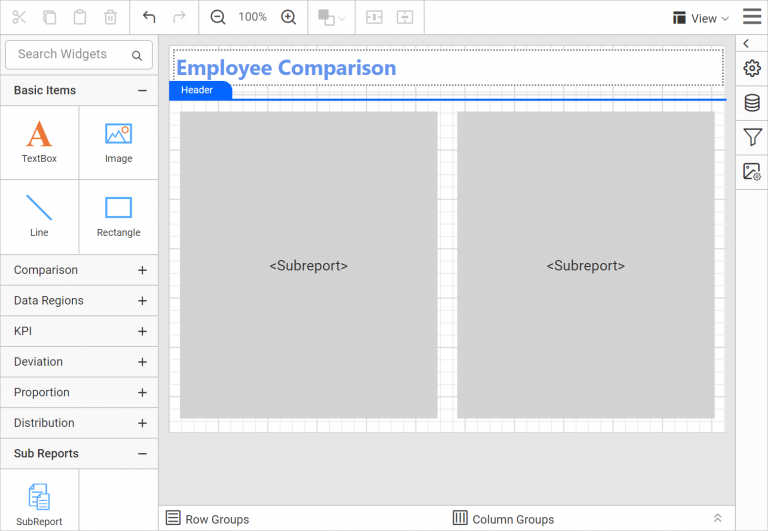Select the left Subreport placeholder

click(309, 265)
